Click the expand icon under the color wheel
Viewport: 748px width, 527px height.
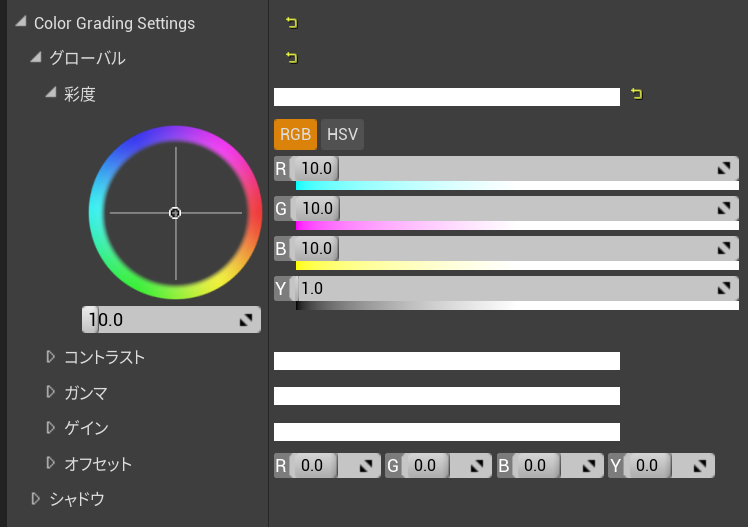(246, 320)
